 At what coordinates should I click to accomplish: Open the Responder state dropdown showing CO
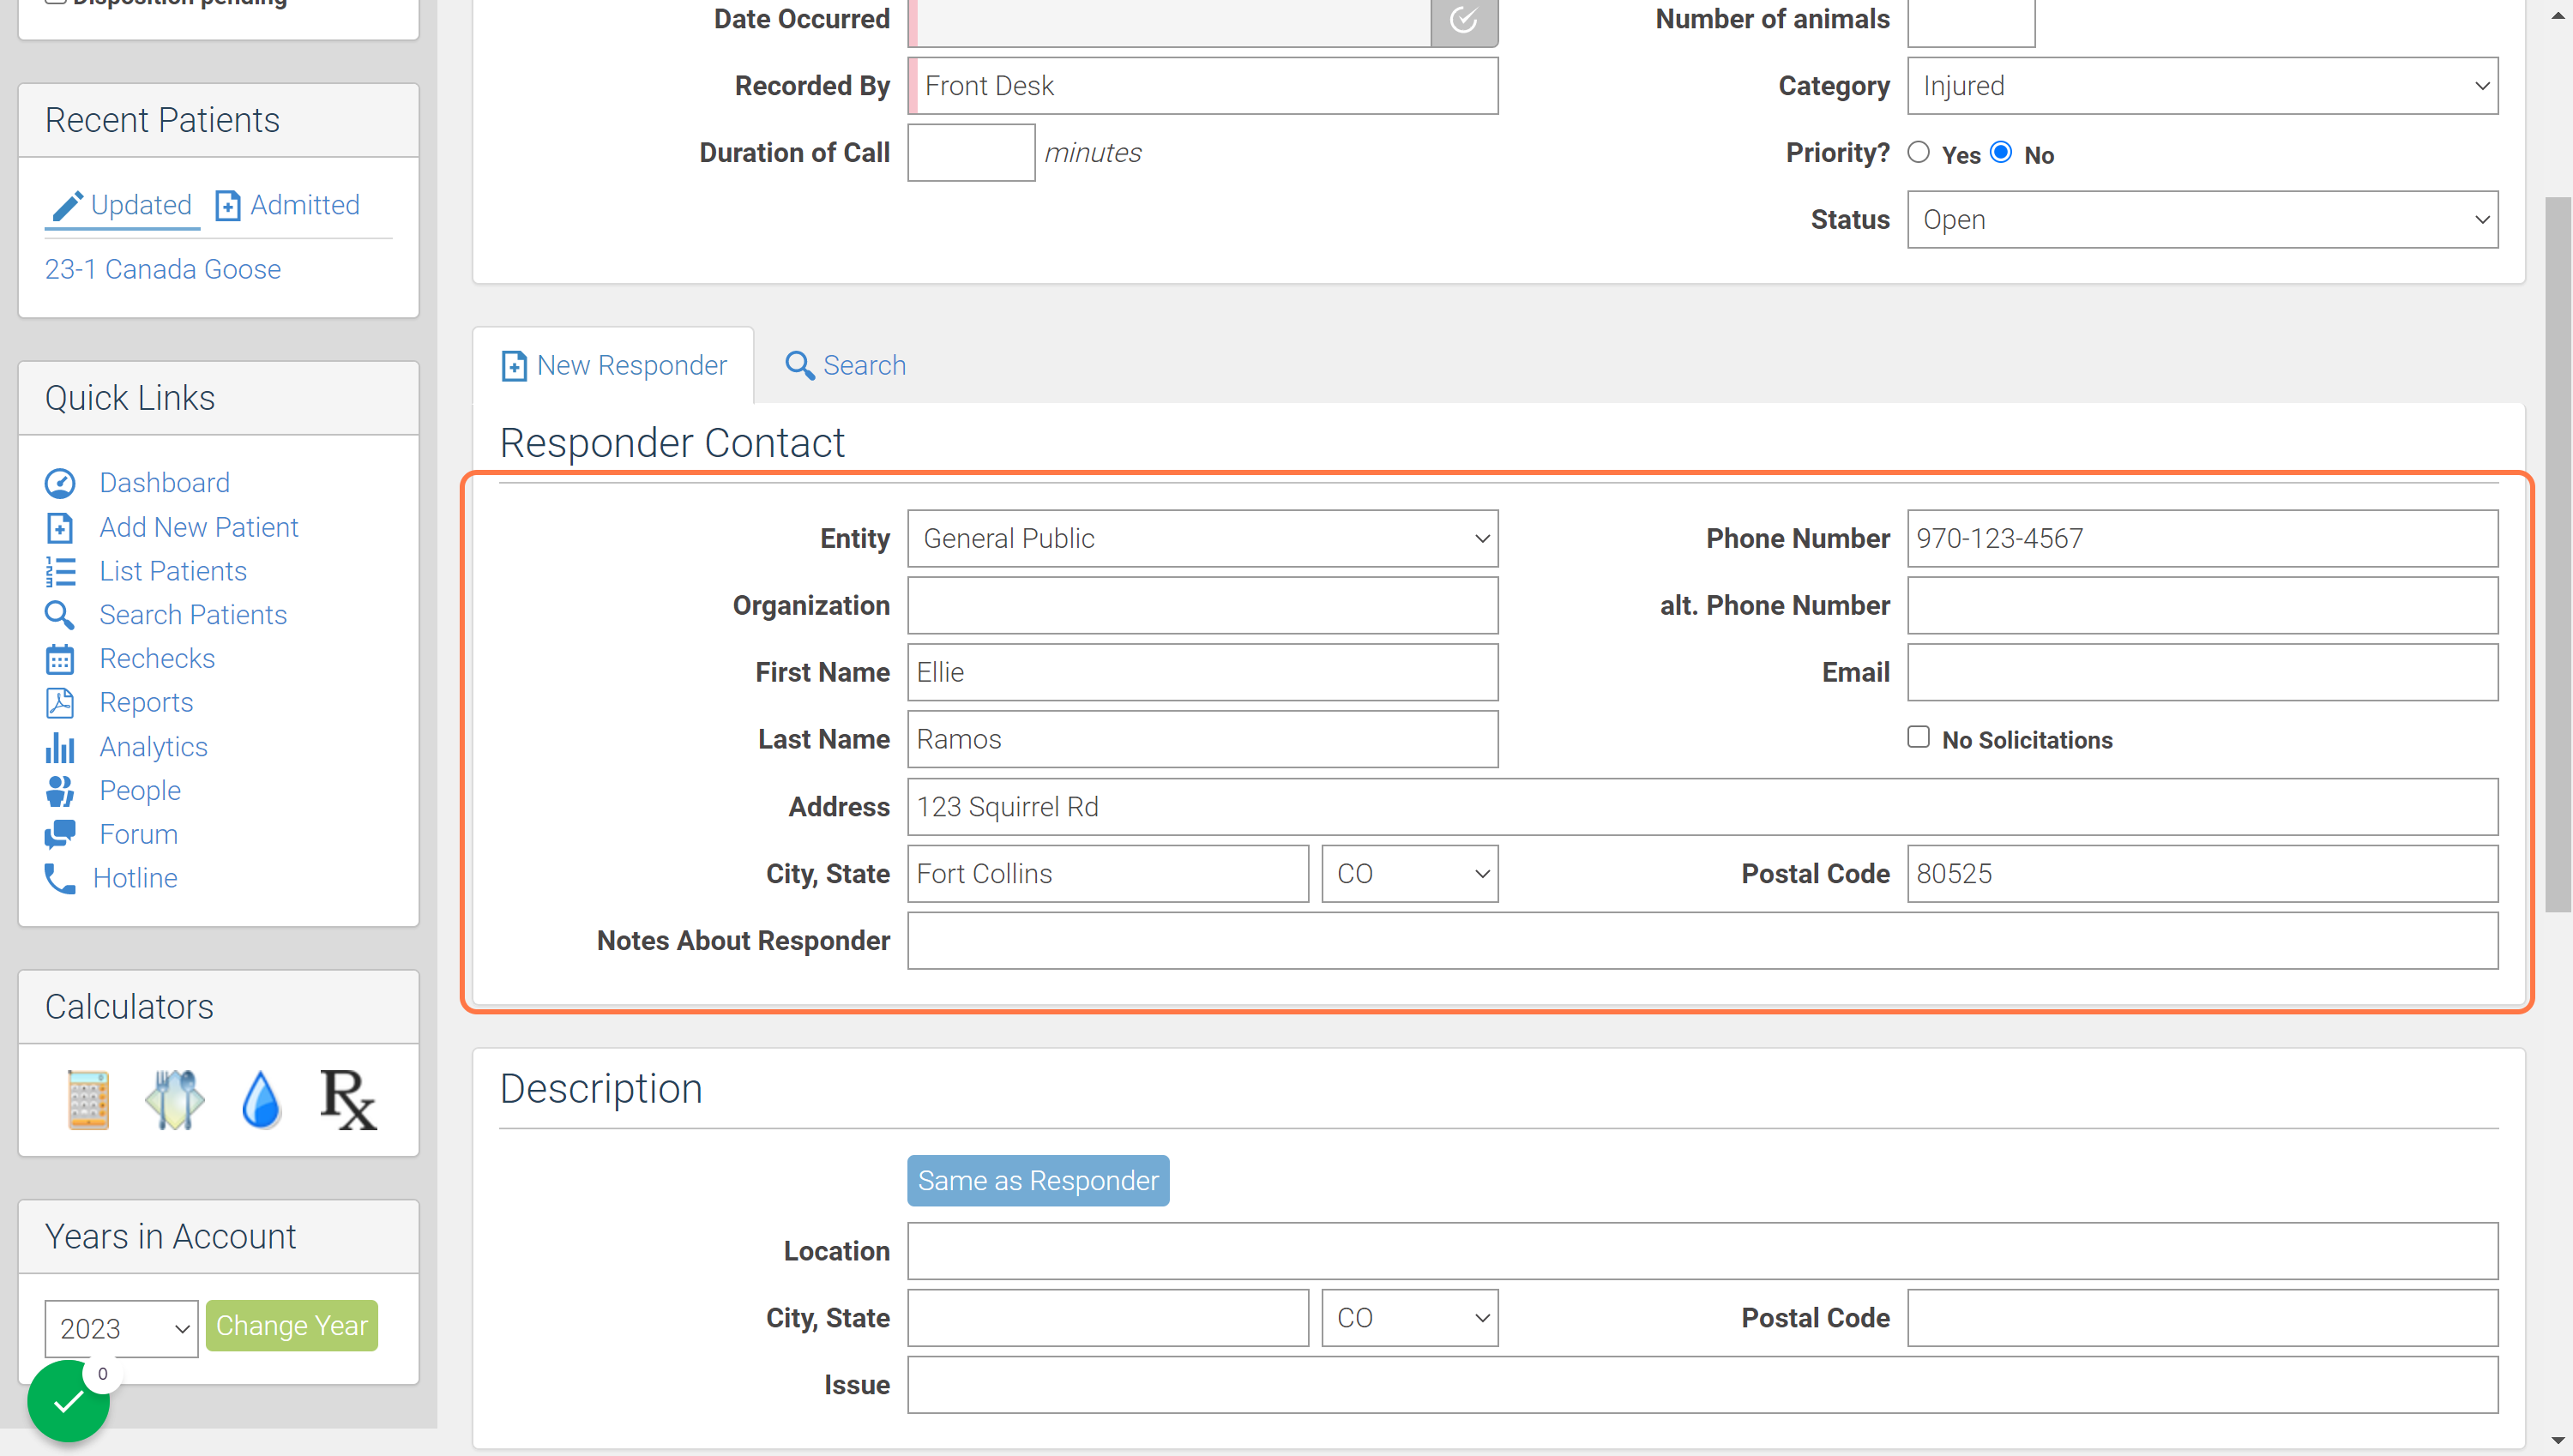point(1410,873)
